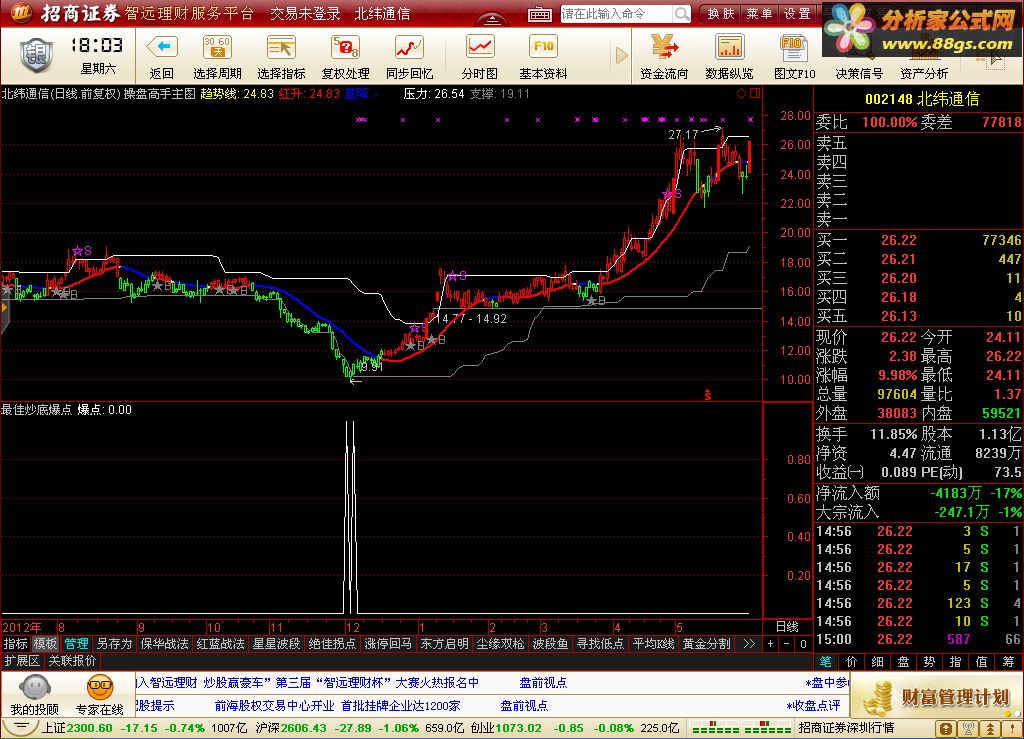Click the 0 reset-panel button
Screen dimensions: 1024x739
(x=803, y=644)
